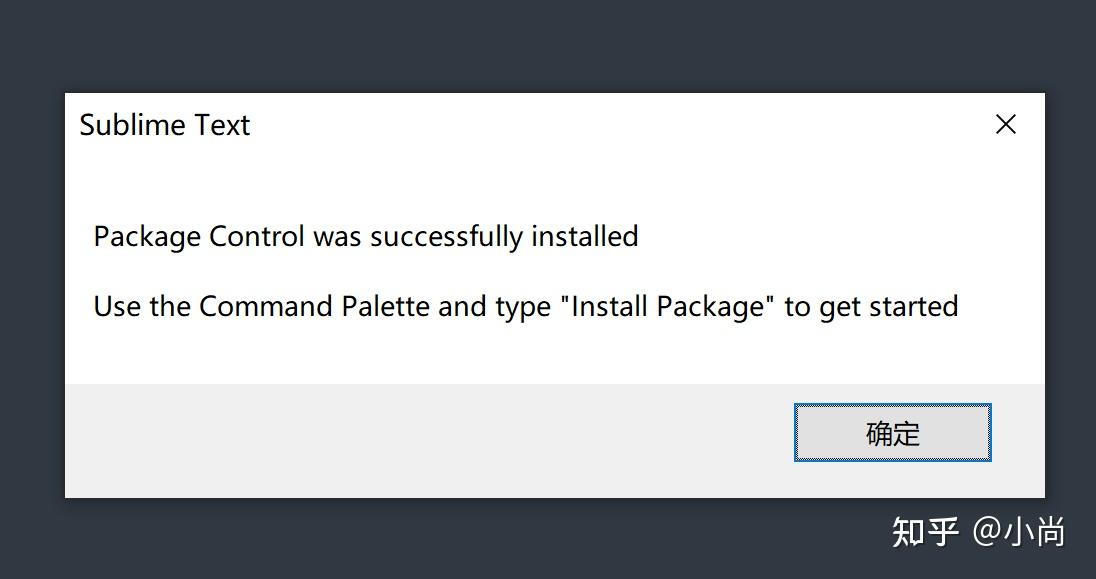Click the words "Package Control" in the message
The height and width of the screenshot is (579, 1096).
tap(199, 237)
